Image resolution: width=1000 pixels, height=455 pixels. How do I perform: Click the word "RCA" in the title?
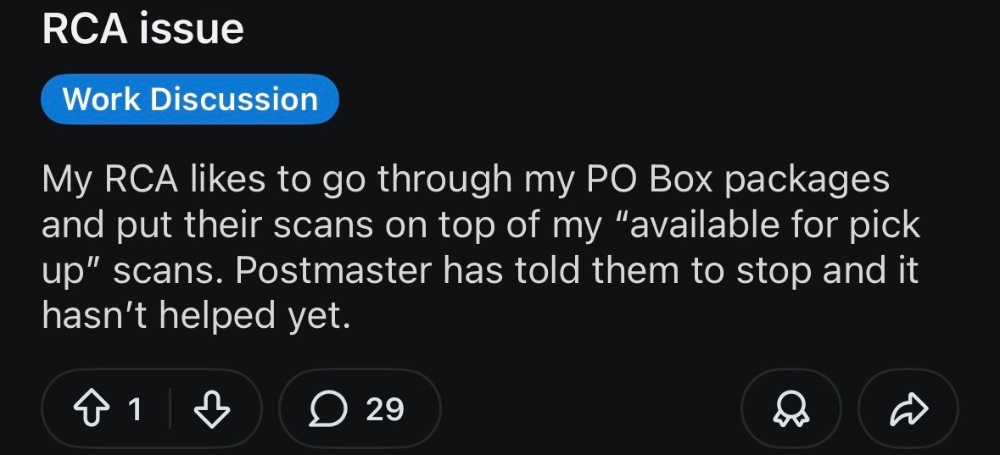84,30
